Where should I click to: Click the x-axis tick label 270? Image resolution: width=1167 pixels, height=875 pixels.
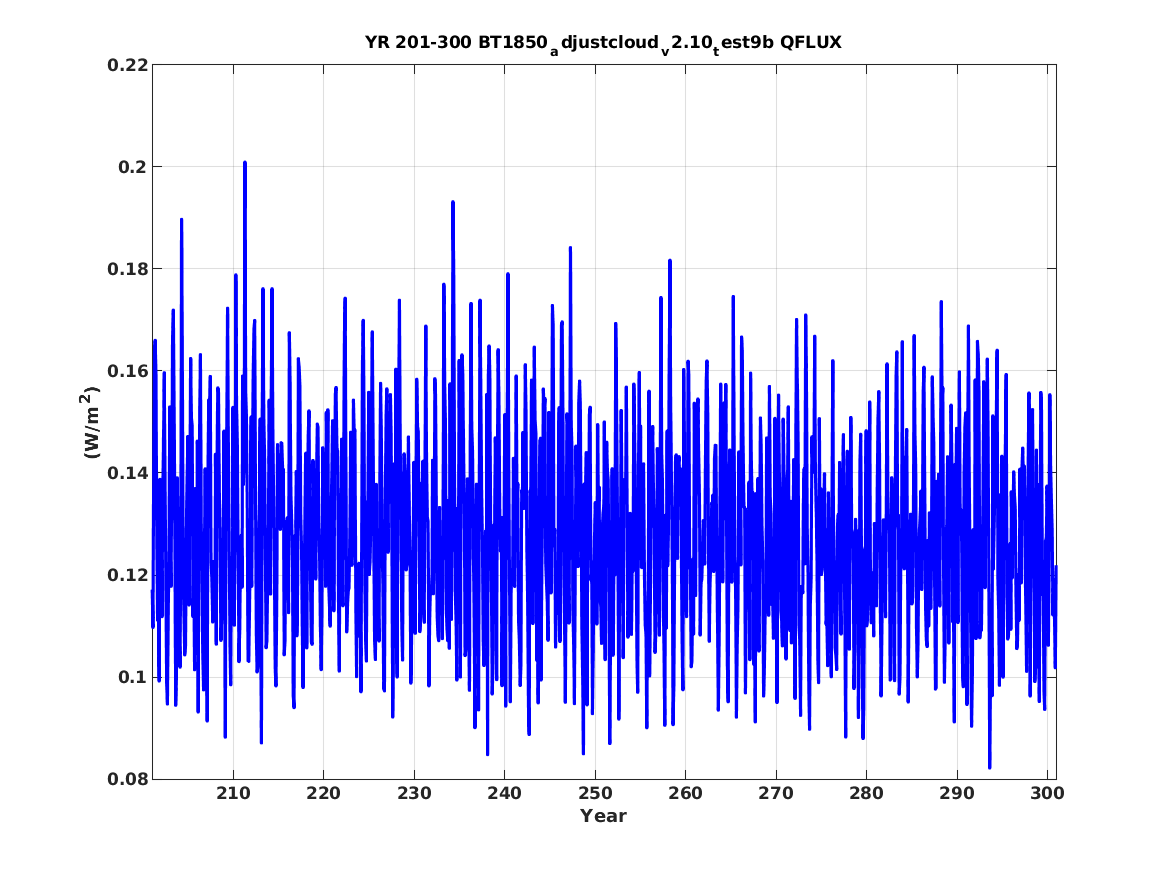(x=776, y=794)
